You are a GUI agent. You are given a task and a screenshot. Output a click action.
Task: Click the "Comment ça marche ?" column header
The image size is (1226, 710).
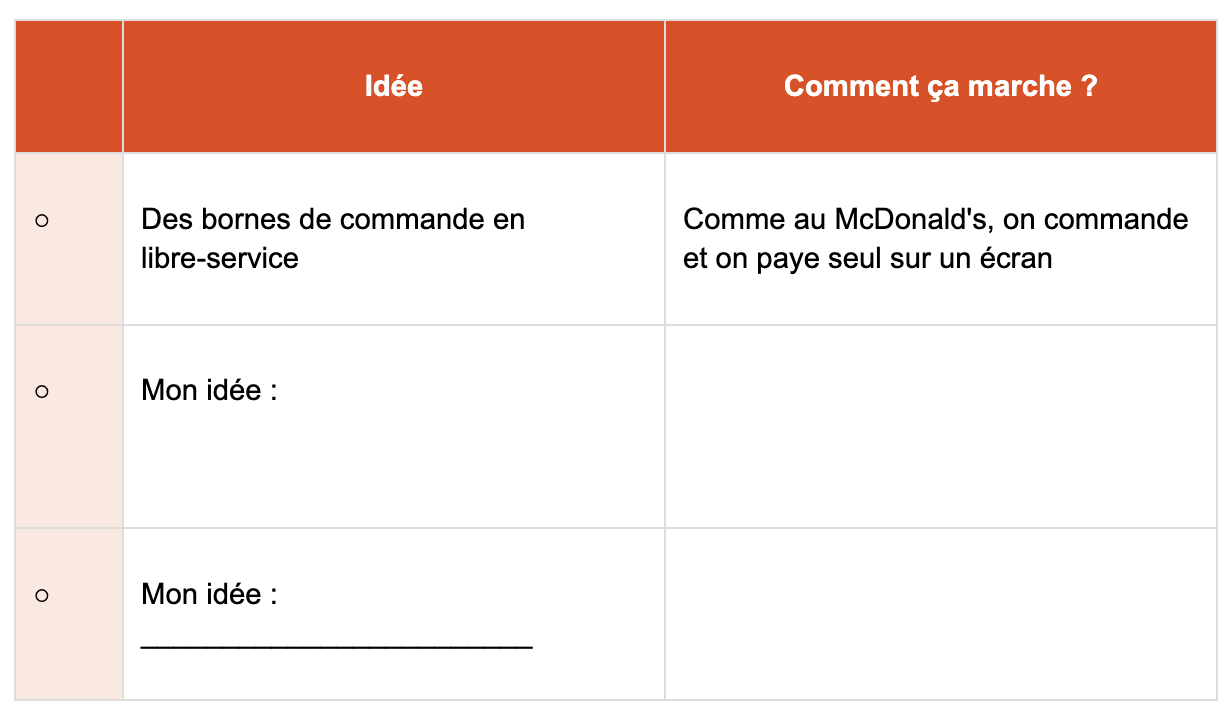(940, 86)
